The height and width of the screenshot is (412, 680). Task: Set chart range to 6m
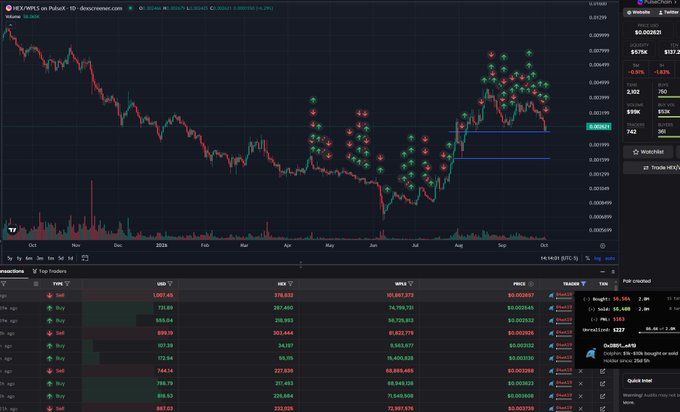(x=29, y=258)
